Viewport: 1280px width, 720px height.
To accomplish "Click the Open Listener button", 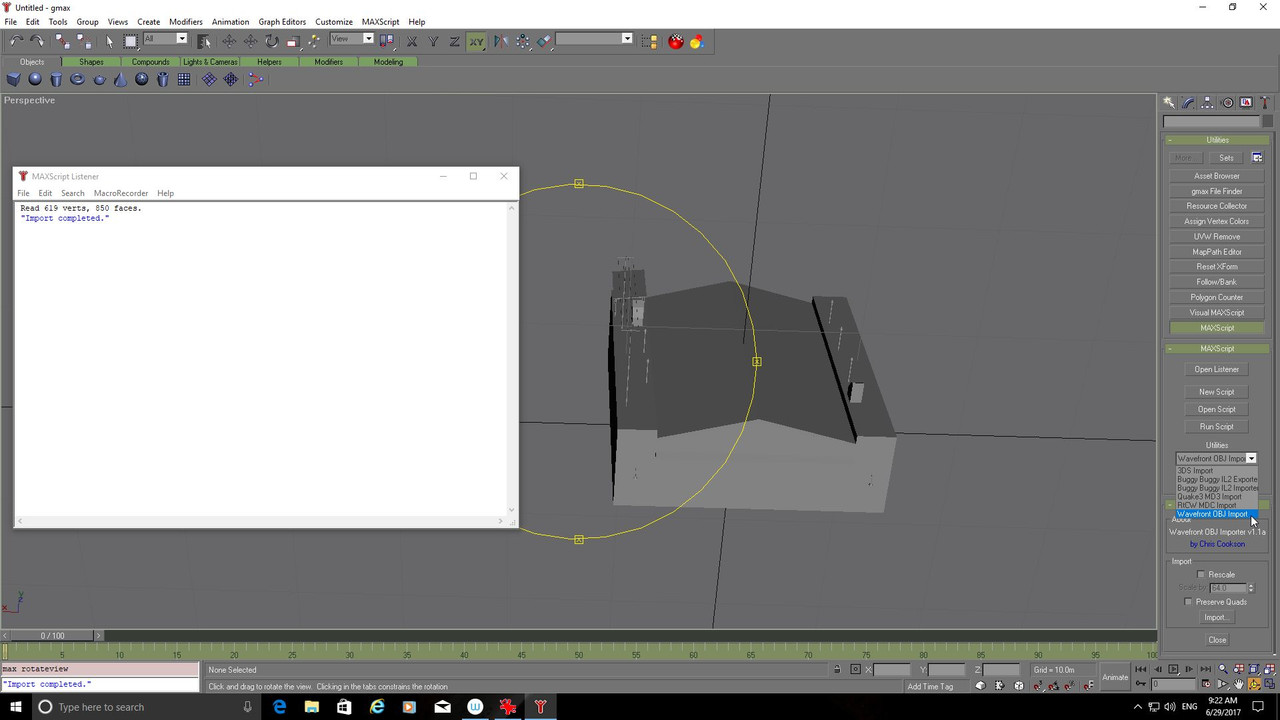I will [1217, 370].
